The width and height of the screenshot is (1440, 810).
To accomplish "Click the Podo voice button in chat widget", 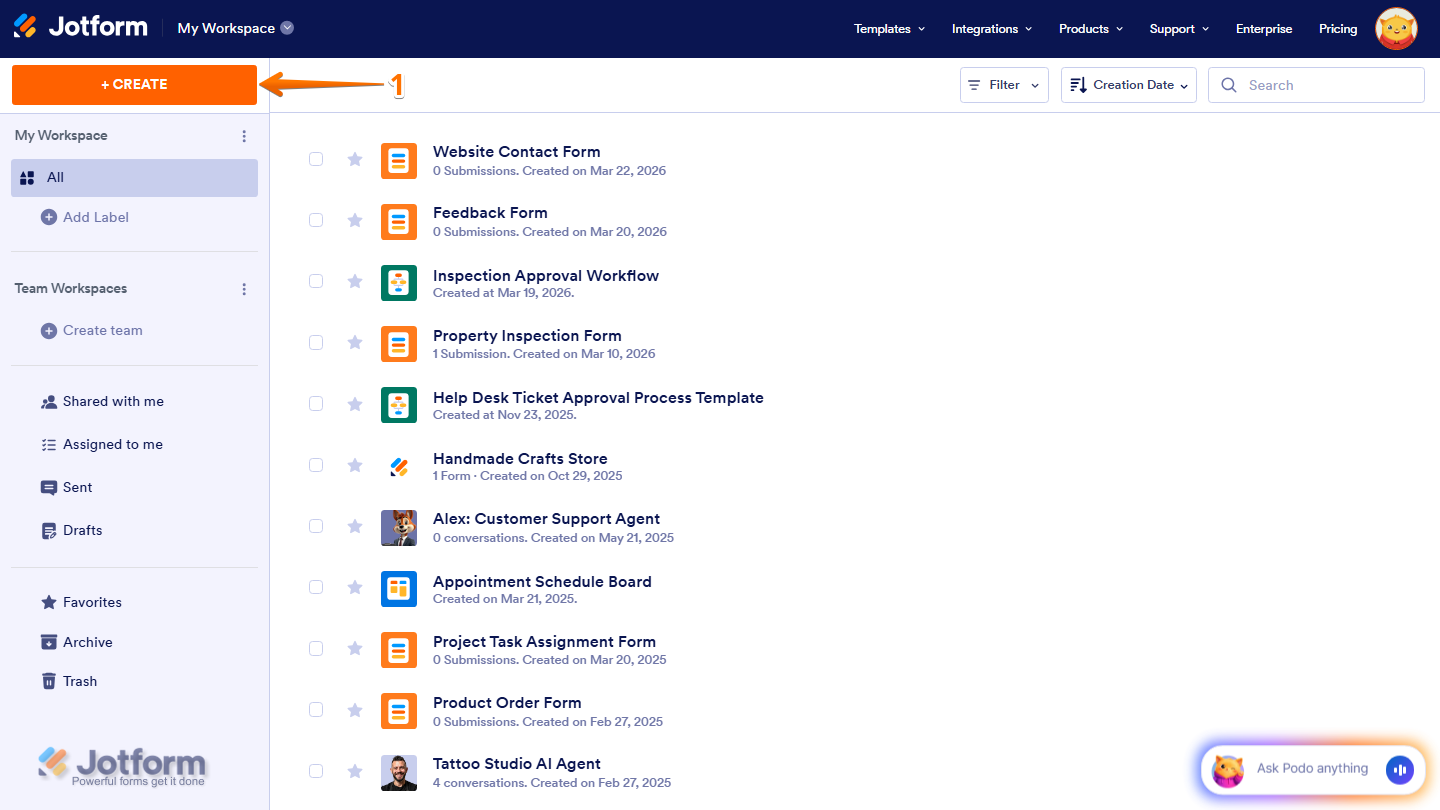I will click(1400, 769).
